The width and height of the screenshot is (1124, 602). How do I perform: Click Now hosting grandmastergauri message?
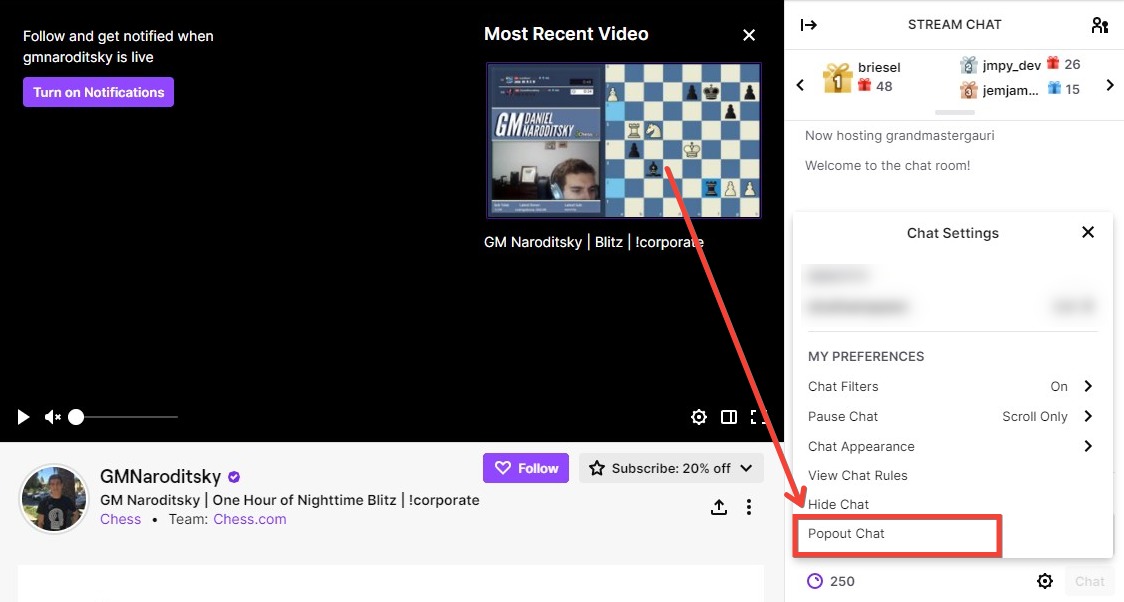click(x=900, y=135)
